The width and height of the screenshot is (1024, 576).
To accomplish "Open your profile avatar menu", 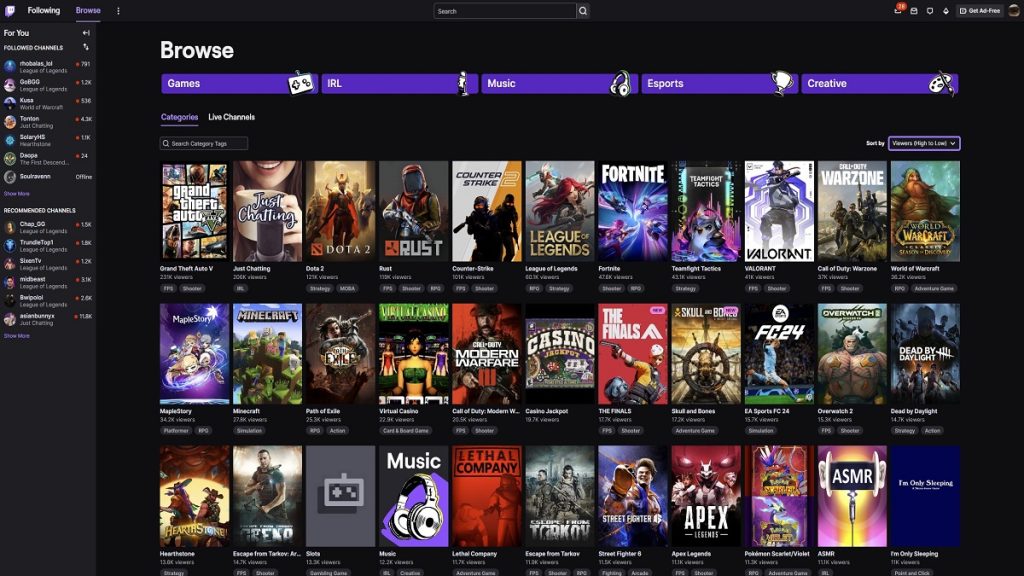I will point(1012,10).
